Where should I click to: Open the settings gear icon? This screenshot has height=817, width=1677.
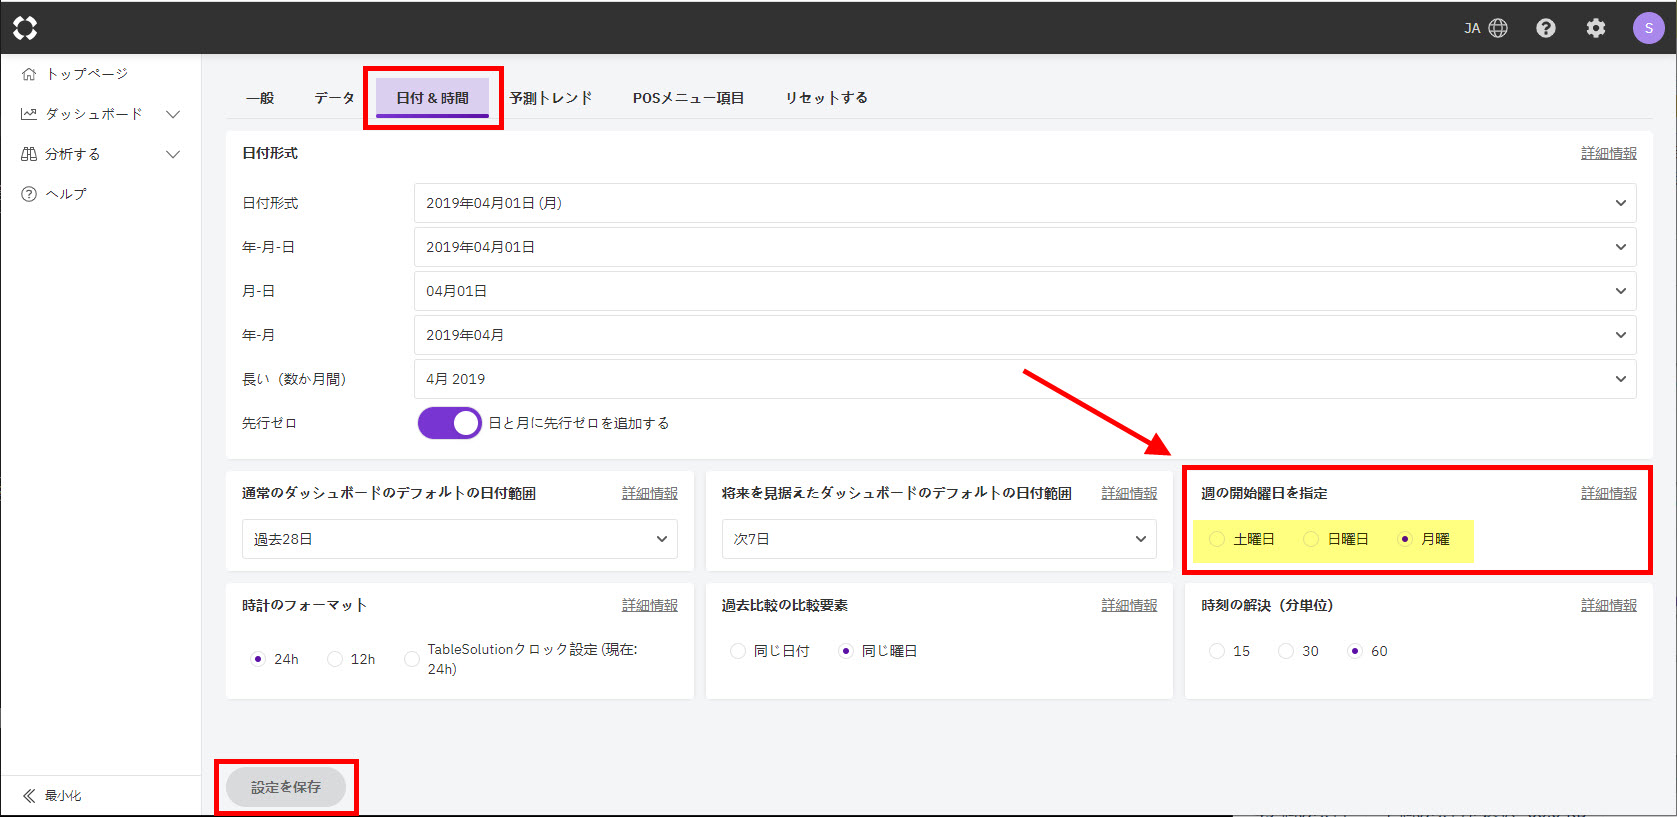[x=1596, y=28]
